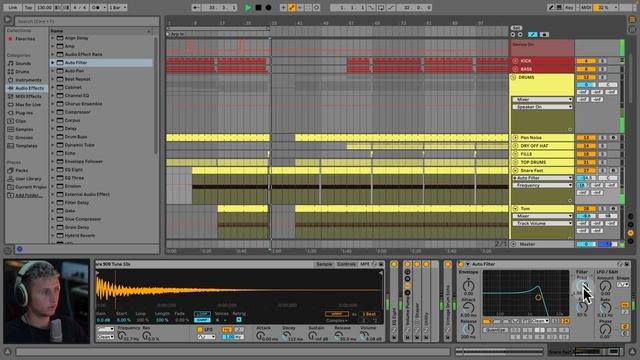This screenshot has width=640, height=360.
Task: Open the Instruments category
Action: pyautogui.click(x=28, y=80)
